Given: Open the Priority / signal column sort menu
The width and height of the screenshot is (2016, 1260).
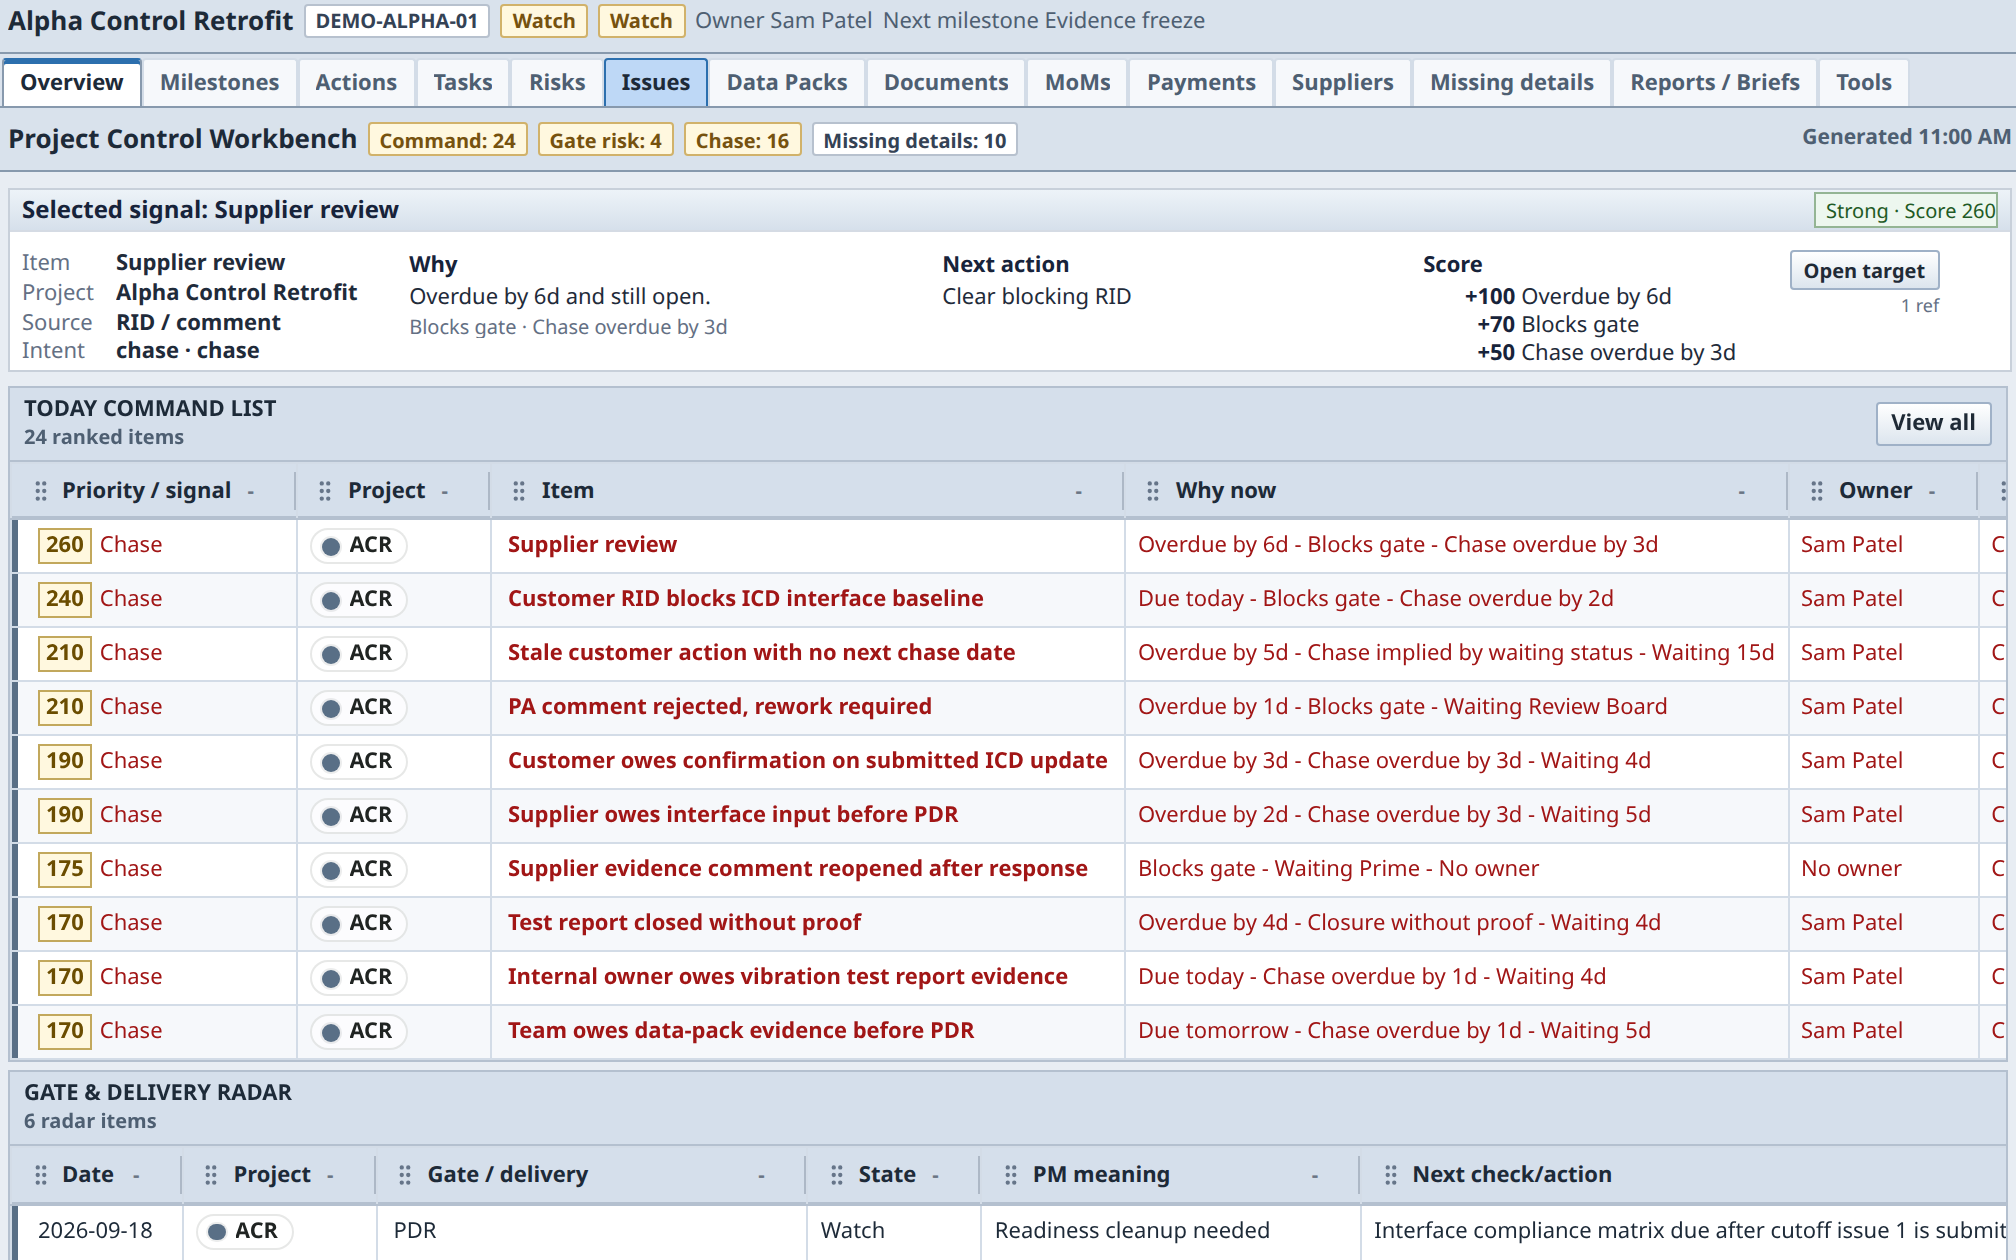Looking at the screenshot, I should click(x=251, y=492).
